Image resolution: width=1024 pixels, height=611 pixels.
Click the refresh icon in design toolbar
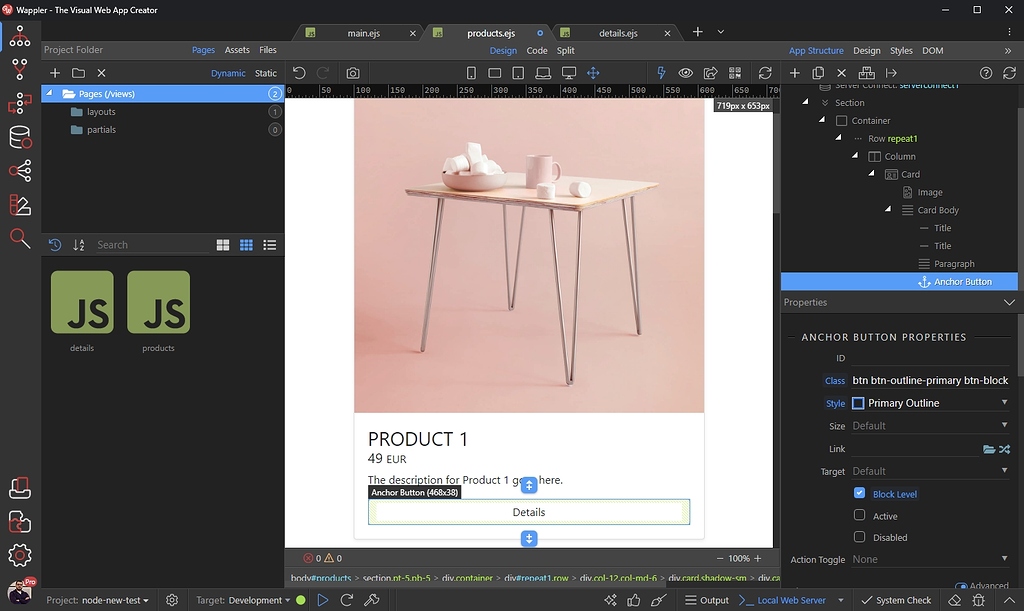tap(765, 73)
